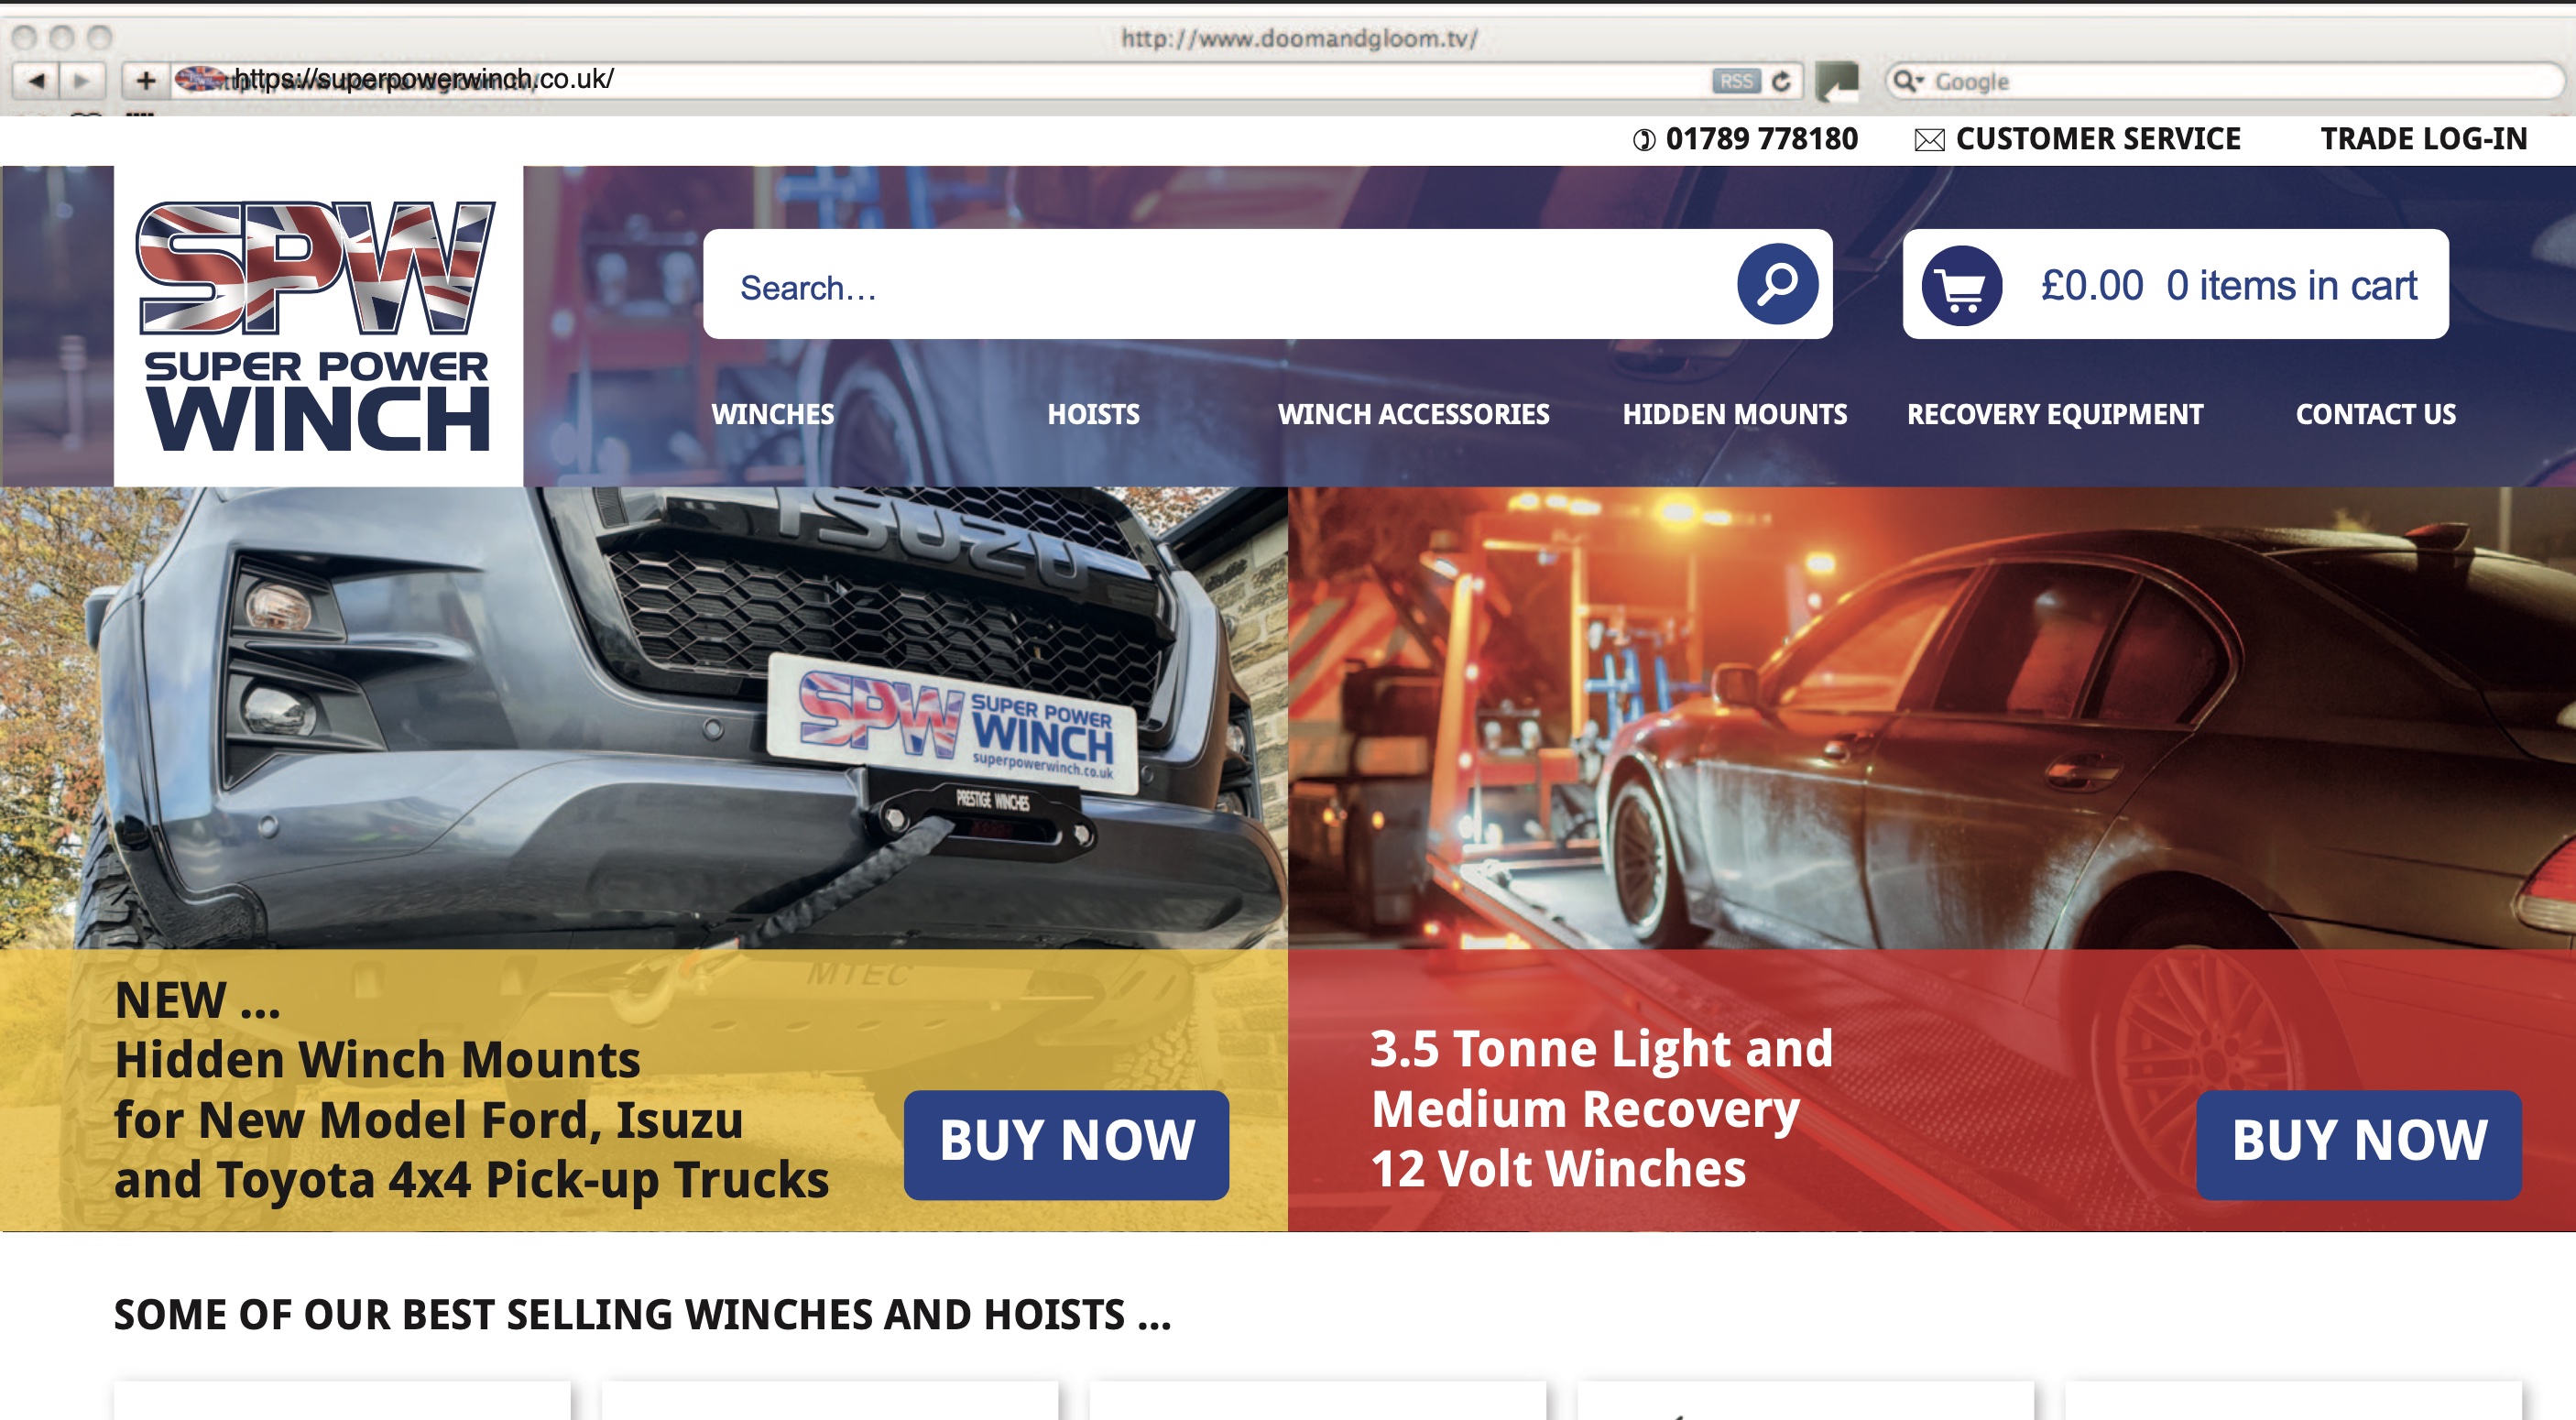
Task: Click the best selling winches and hoists heading
Action: pos(642,1314)
